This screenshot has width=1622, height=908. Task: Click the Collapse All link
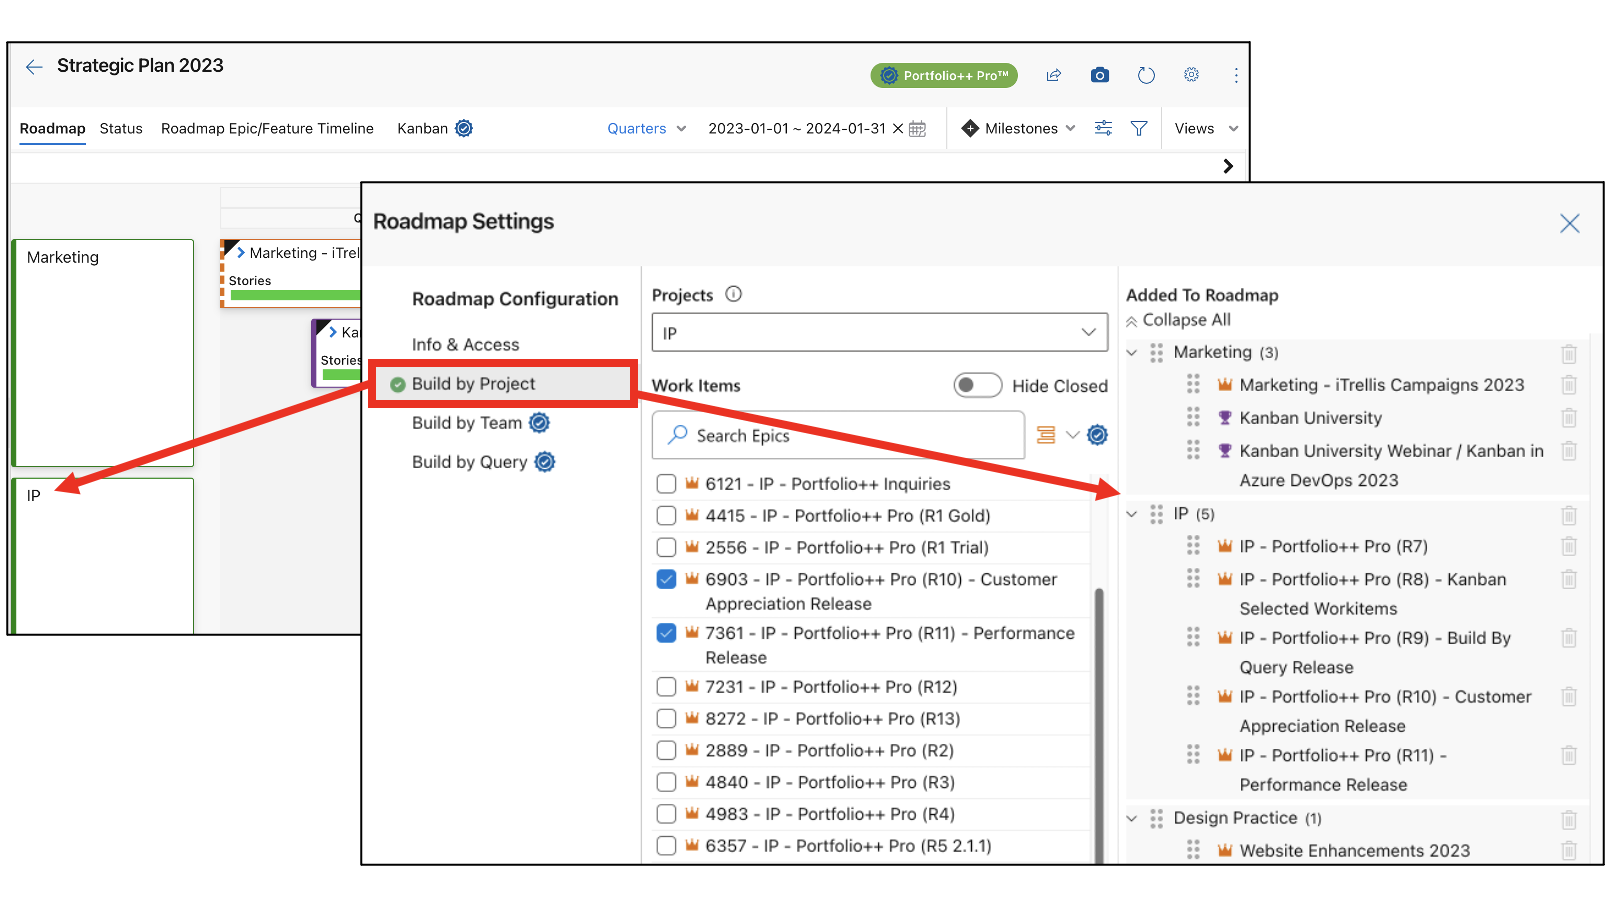click(x=1185, y=320)
